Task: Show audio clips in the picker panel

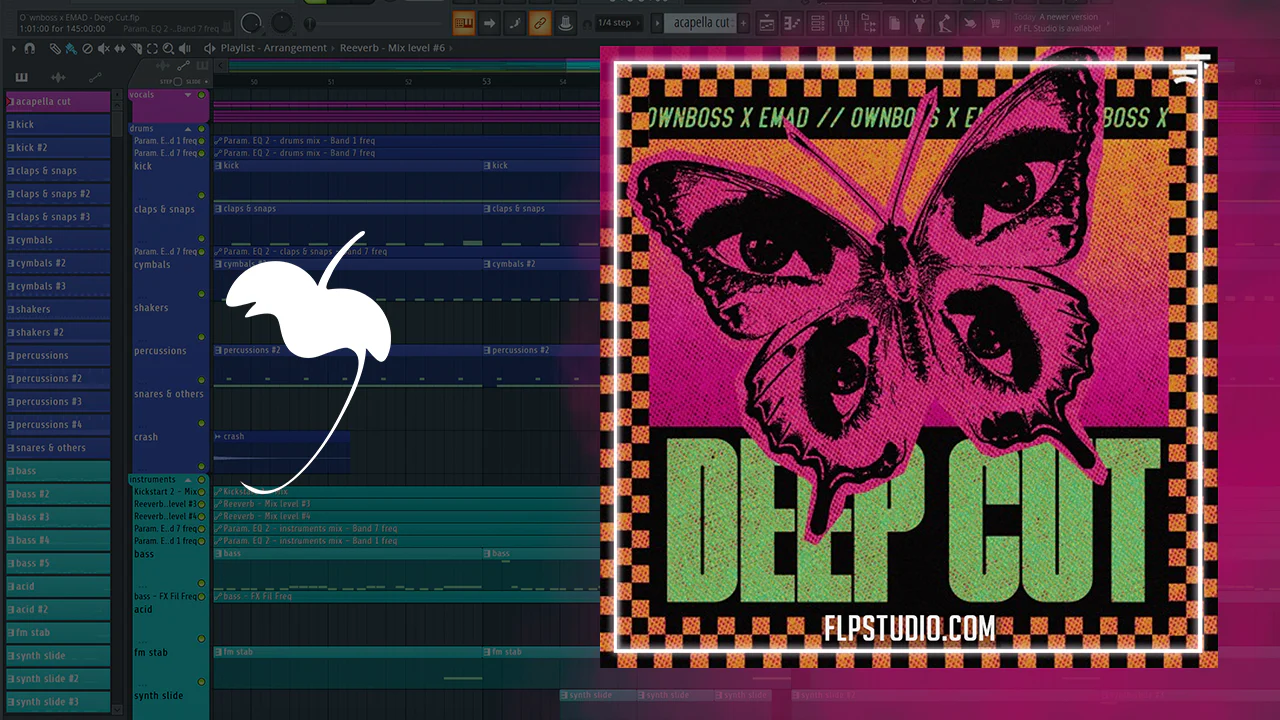Action: [x=58, y=78]
